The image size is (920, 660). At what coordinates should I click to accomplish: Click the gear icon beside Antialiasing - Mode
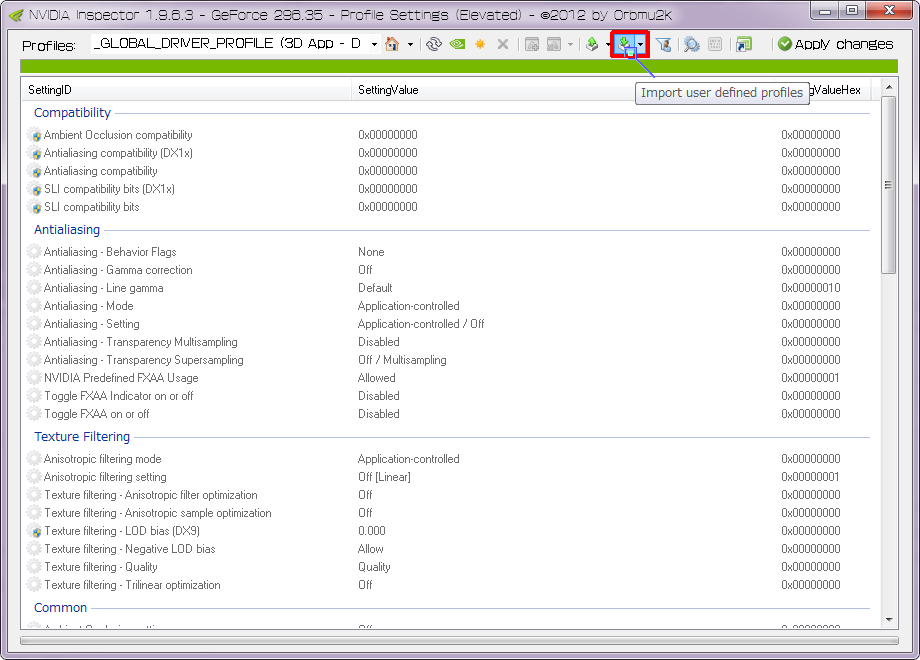pos(35,306)
